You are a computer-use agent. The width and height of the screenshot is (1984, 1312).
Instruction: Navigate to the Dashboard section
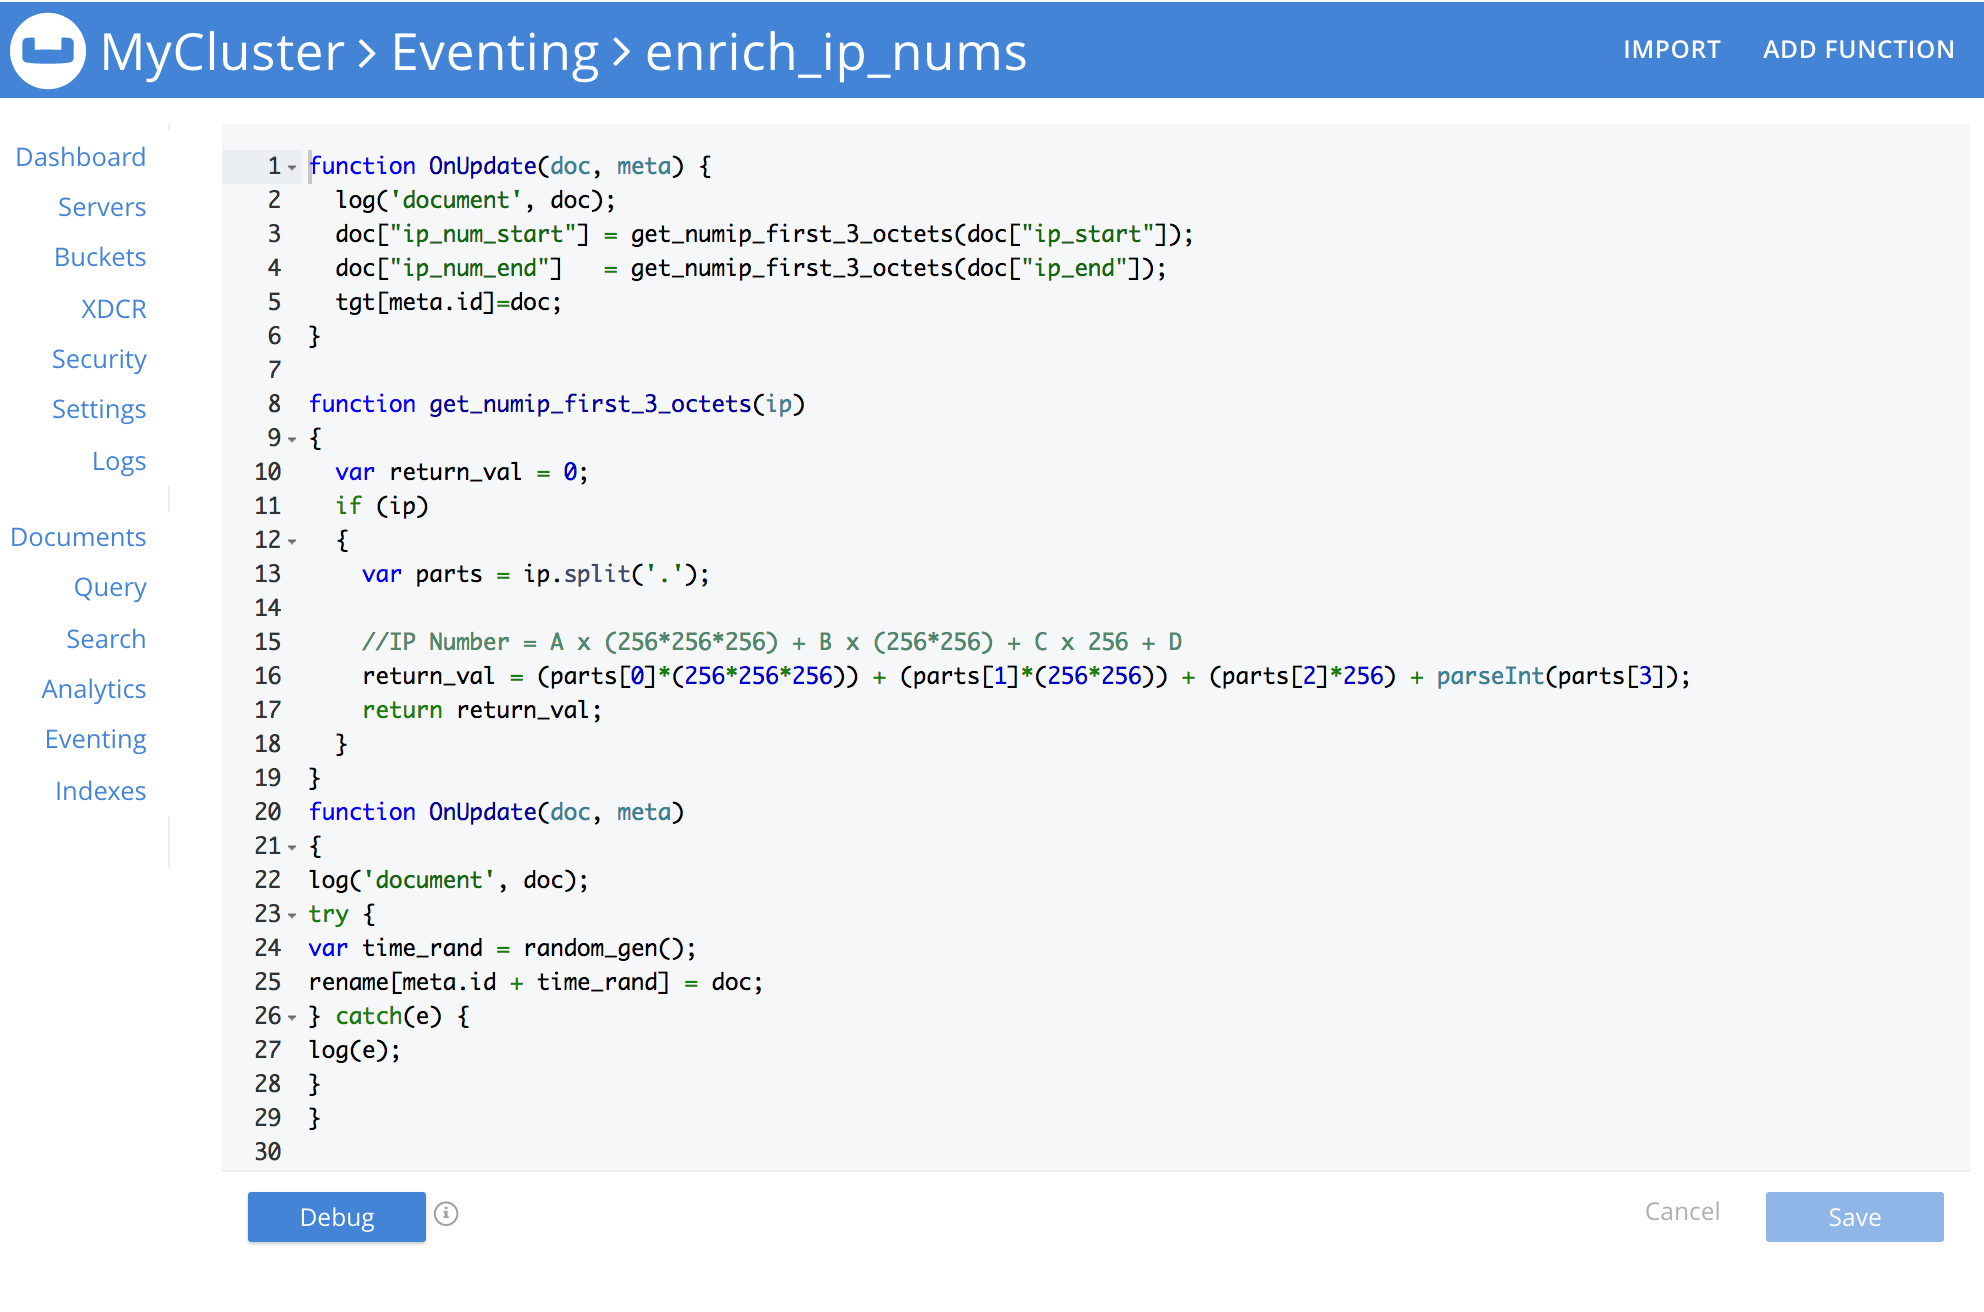pyautogui.click(x=80, y=156)
